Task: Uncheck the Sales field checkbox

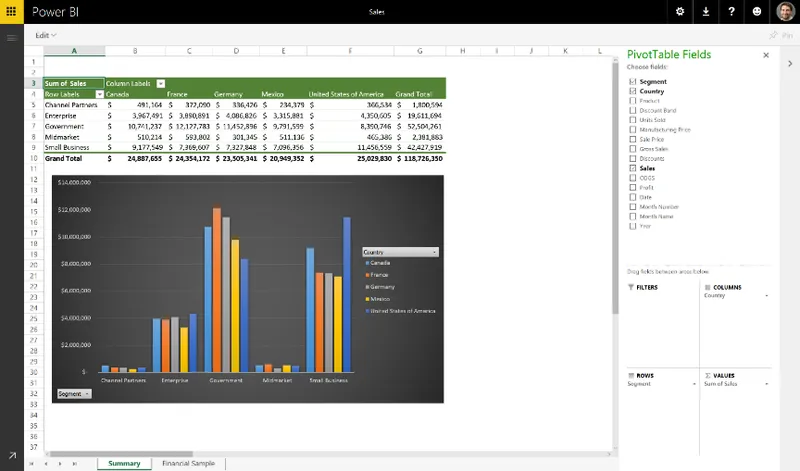Action: 633,168
